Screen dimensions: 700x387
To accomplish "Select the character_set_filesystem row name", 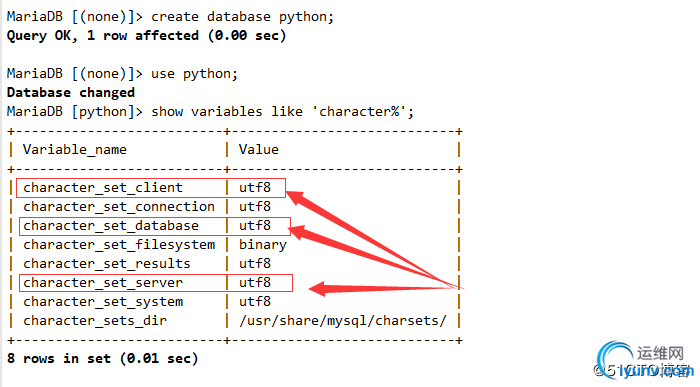I will [x=119, y=245].
